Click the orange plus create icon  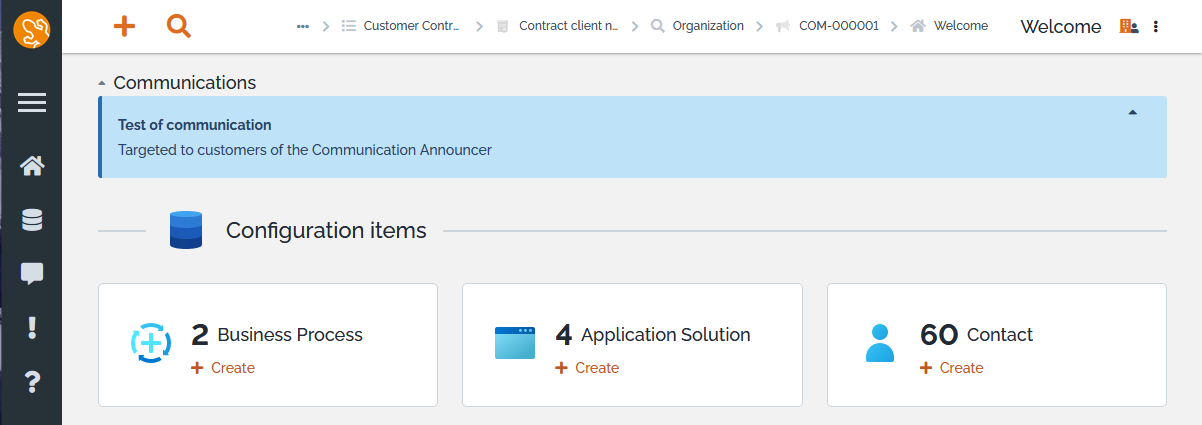point(124,27)
